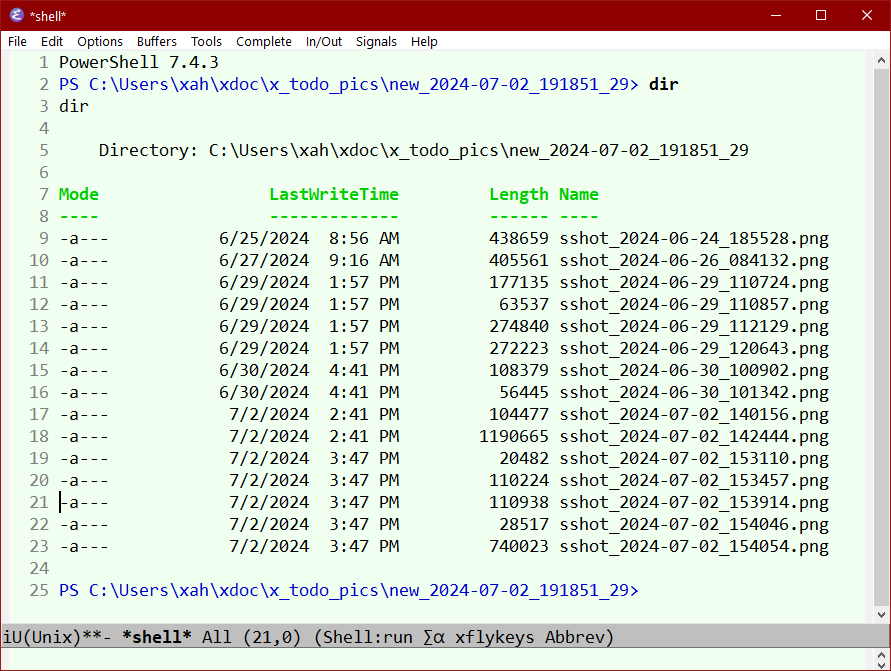Click file sshot_2024-07-02_153914.png

coord(694,502)
